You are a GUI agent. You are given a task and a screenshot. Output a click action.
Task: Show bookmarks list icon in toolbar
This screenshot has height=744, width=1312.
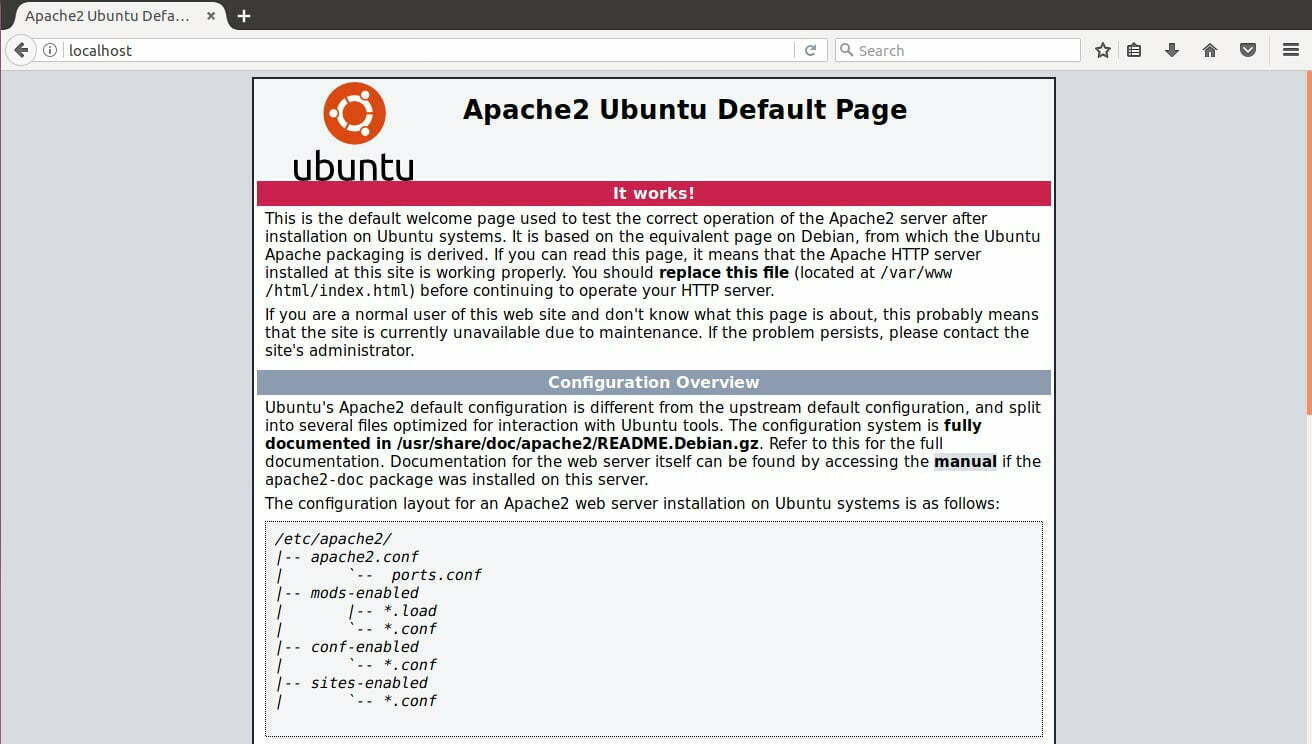1134,50
